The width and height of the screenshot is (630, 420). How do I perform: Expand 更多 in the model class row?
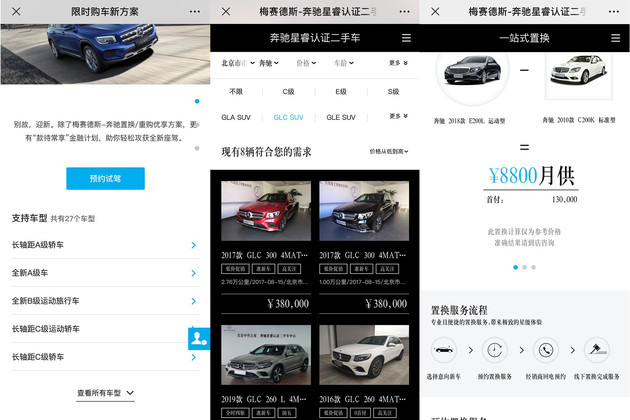click(x=398, y=116)
